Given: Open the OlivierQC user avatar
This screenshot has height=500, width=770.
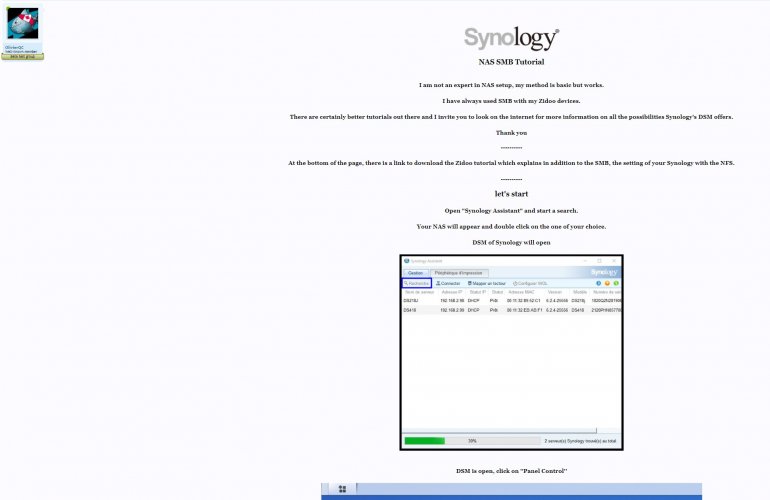Looking at the screenshot, I should [x=22, y=24].
